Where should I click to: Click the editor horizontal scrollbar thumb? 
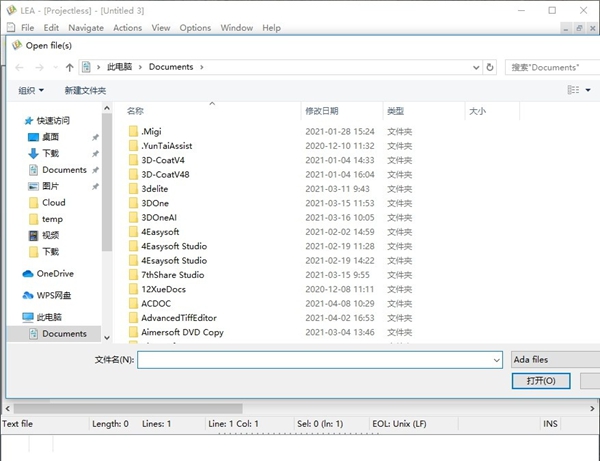128,408
